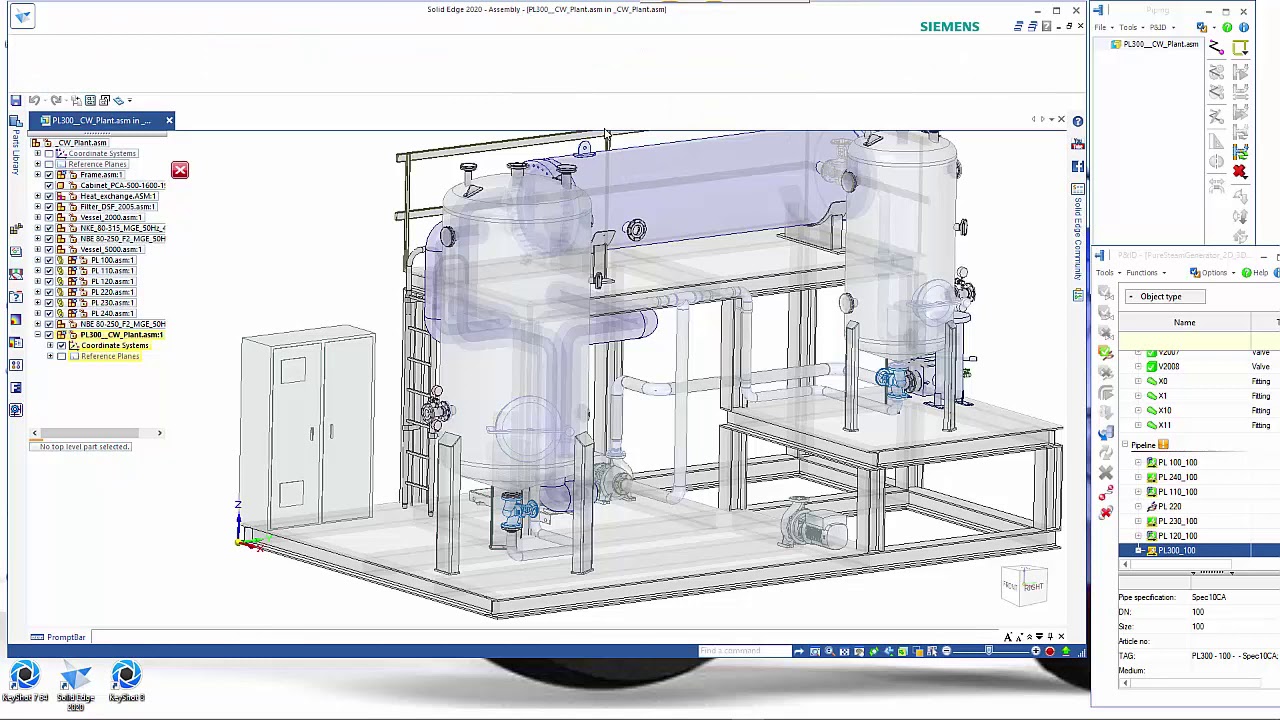Toggle checkbox for Cabinet_PCA-500-1600
The width and height of the screenshot is (1280, 720).
coord(49,185)
